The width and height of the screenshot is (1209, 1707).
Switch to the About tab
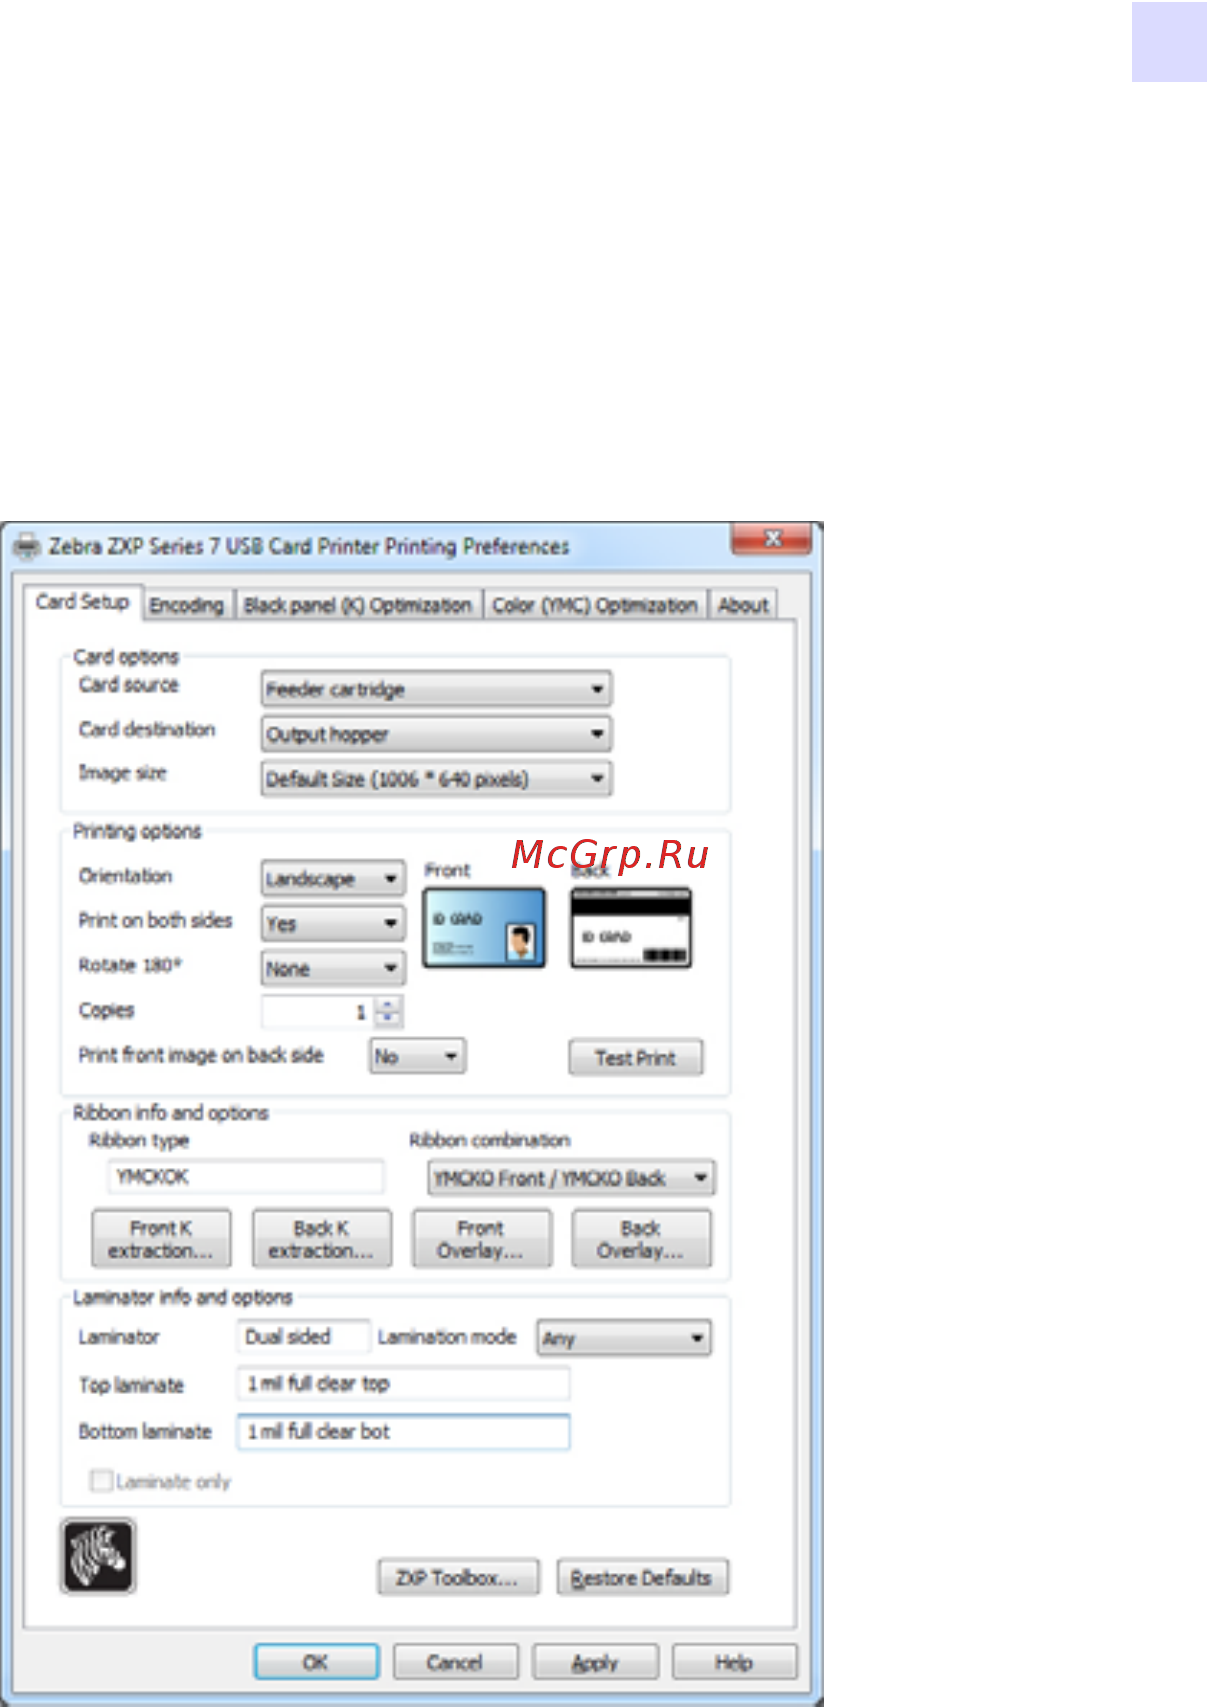point(743,605)
